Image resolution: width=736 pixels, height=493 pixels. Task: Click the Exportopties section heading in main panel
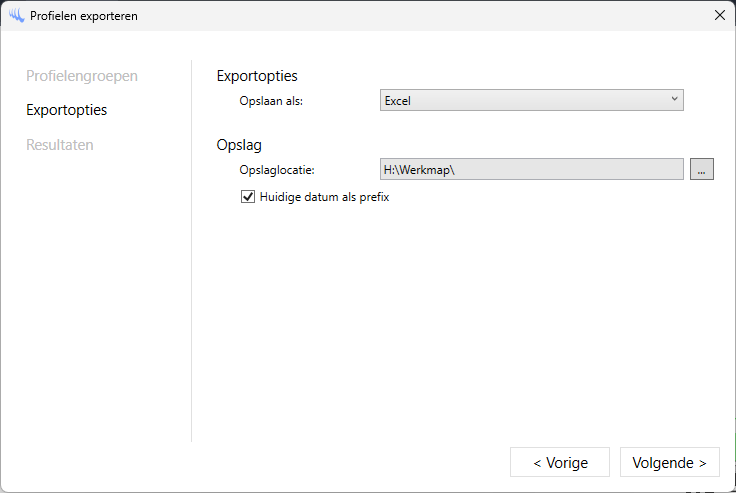[257, 76]
